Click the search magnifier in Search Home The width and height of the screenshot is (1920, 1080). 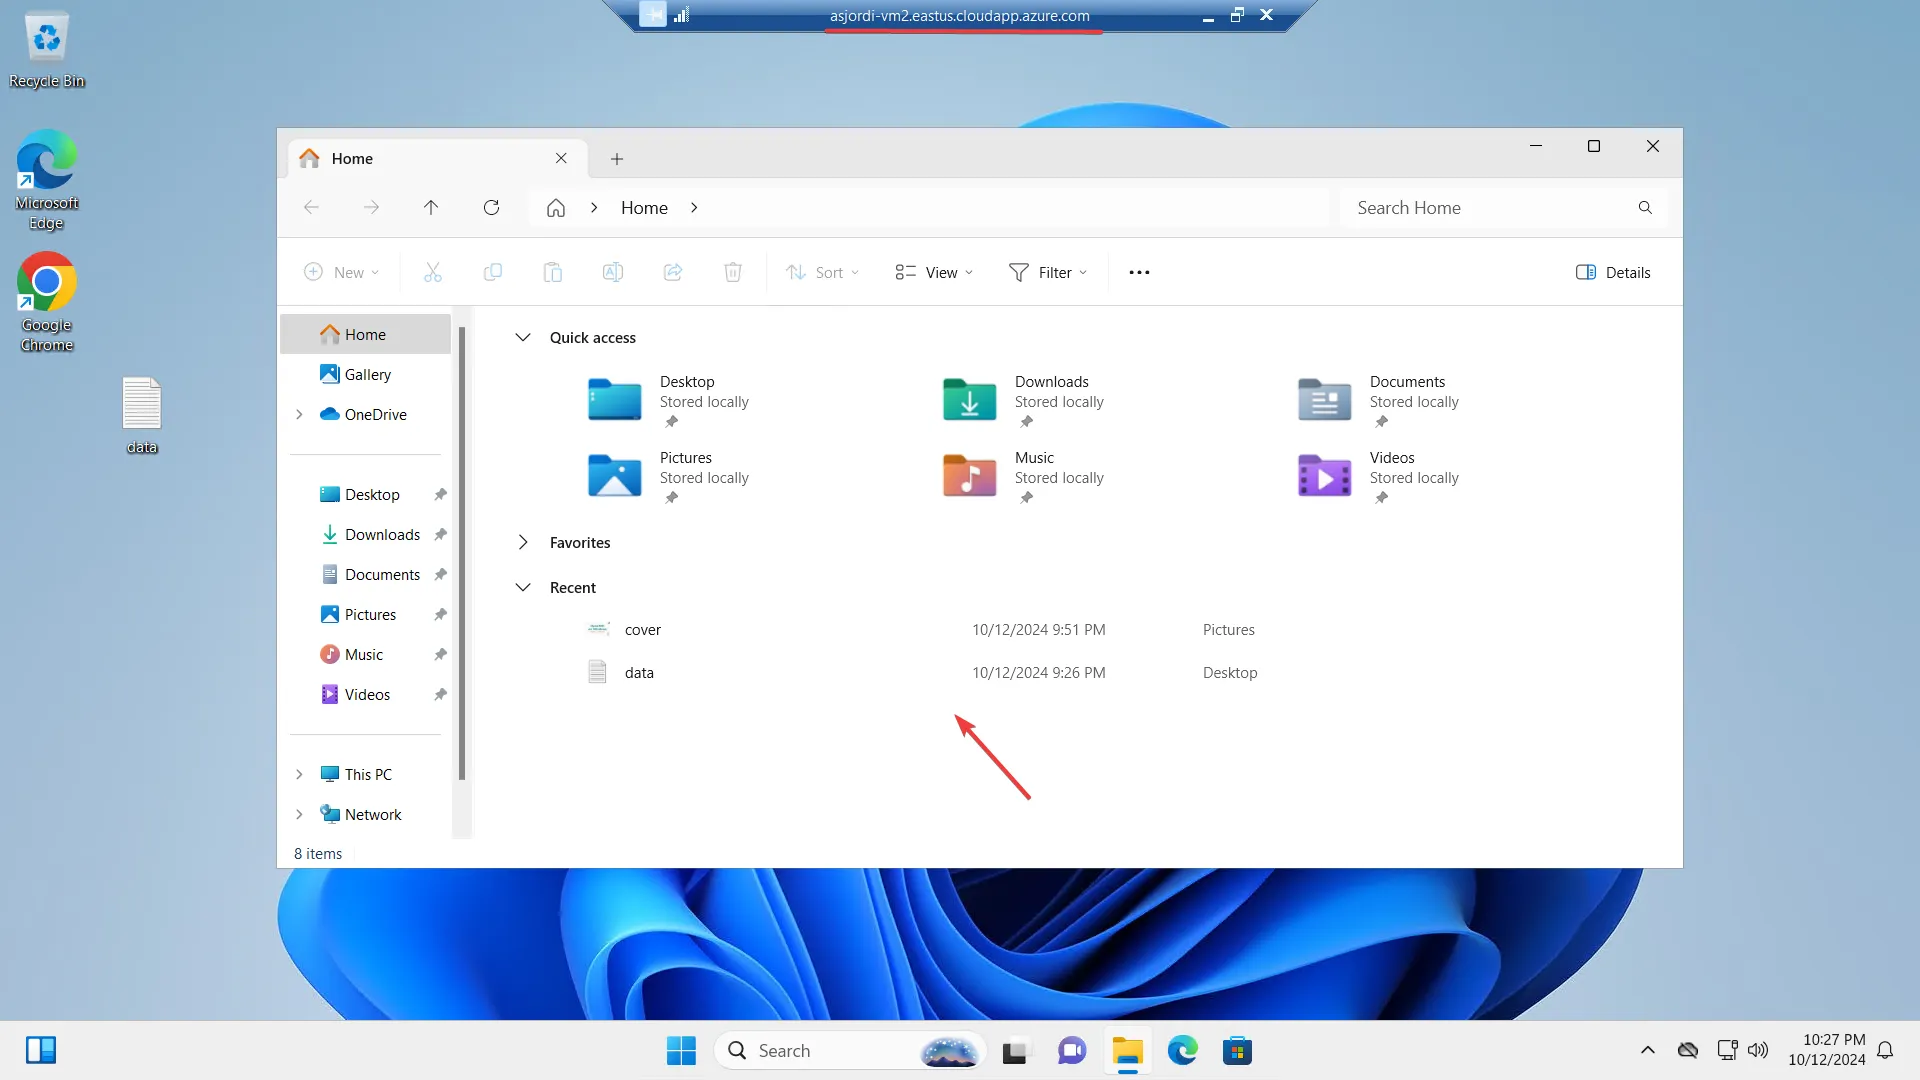(1645, 207)
